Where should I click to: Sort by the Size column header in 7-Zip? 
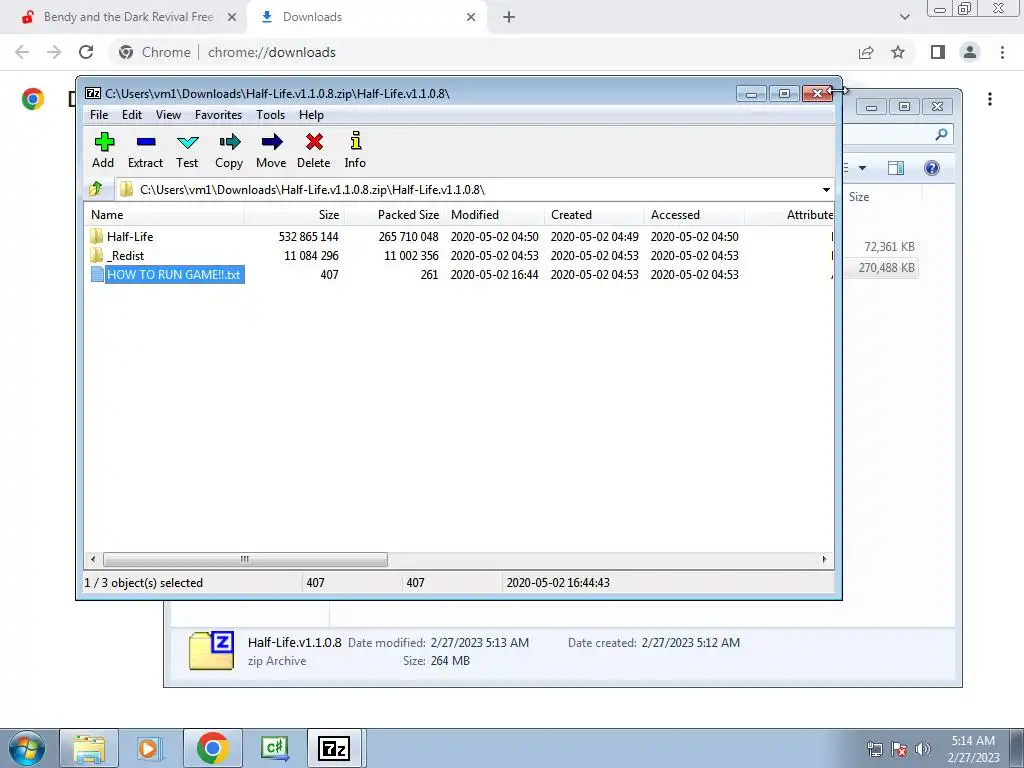click(294, 215)
